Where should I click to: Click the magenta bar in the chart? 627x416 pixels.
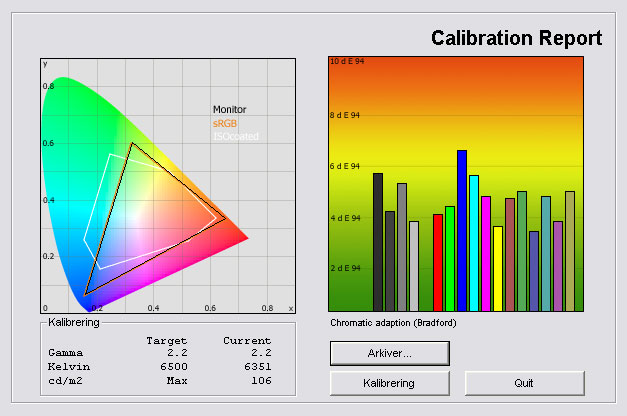[x=485, y=253]
